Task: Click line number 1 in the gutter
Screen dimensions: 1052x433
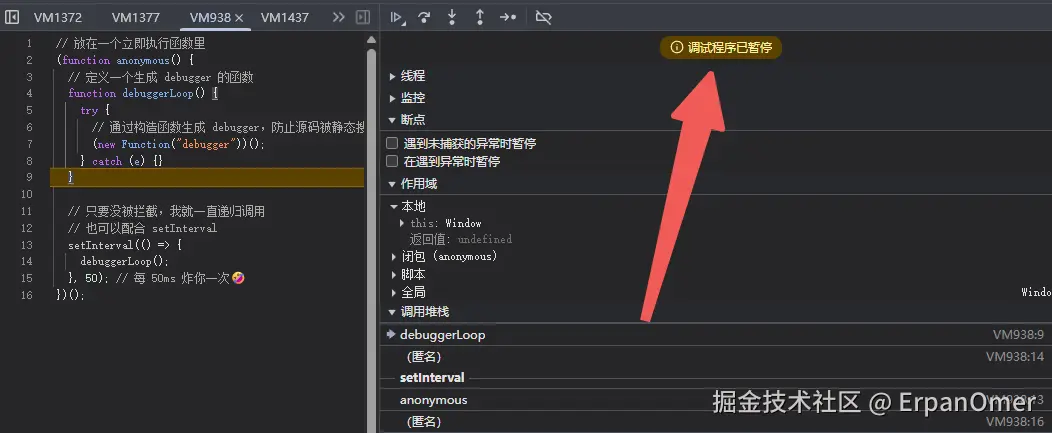Action: pos(29,44)
